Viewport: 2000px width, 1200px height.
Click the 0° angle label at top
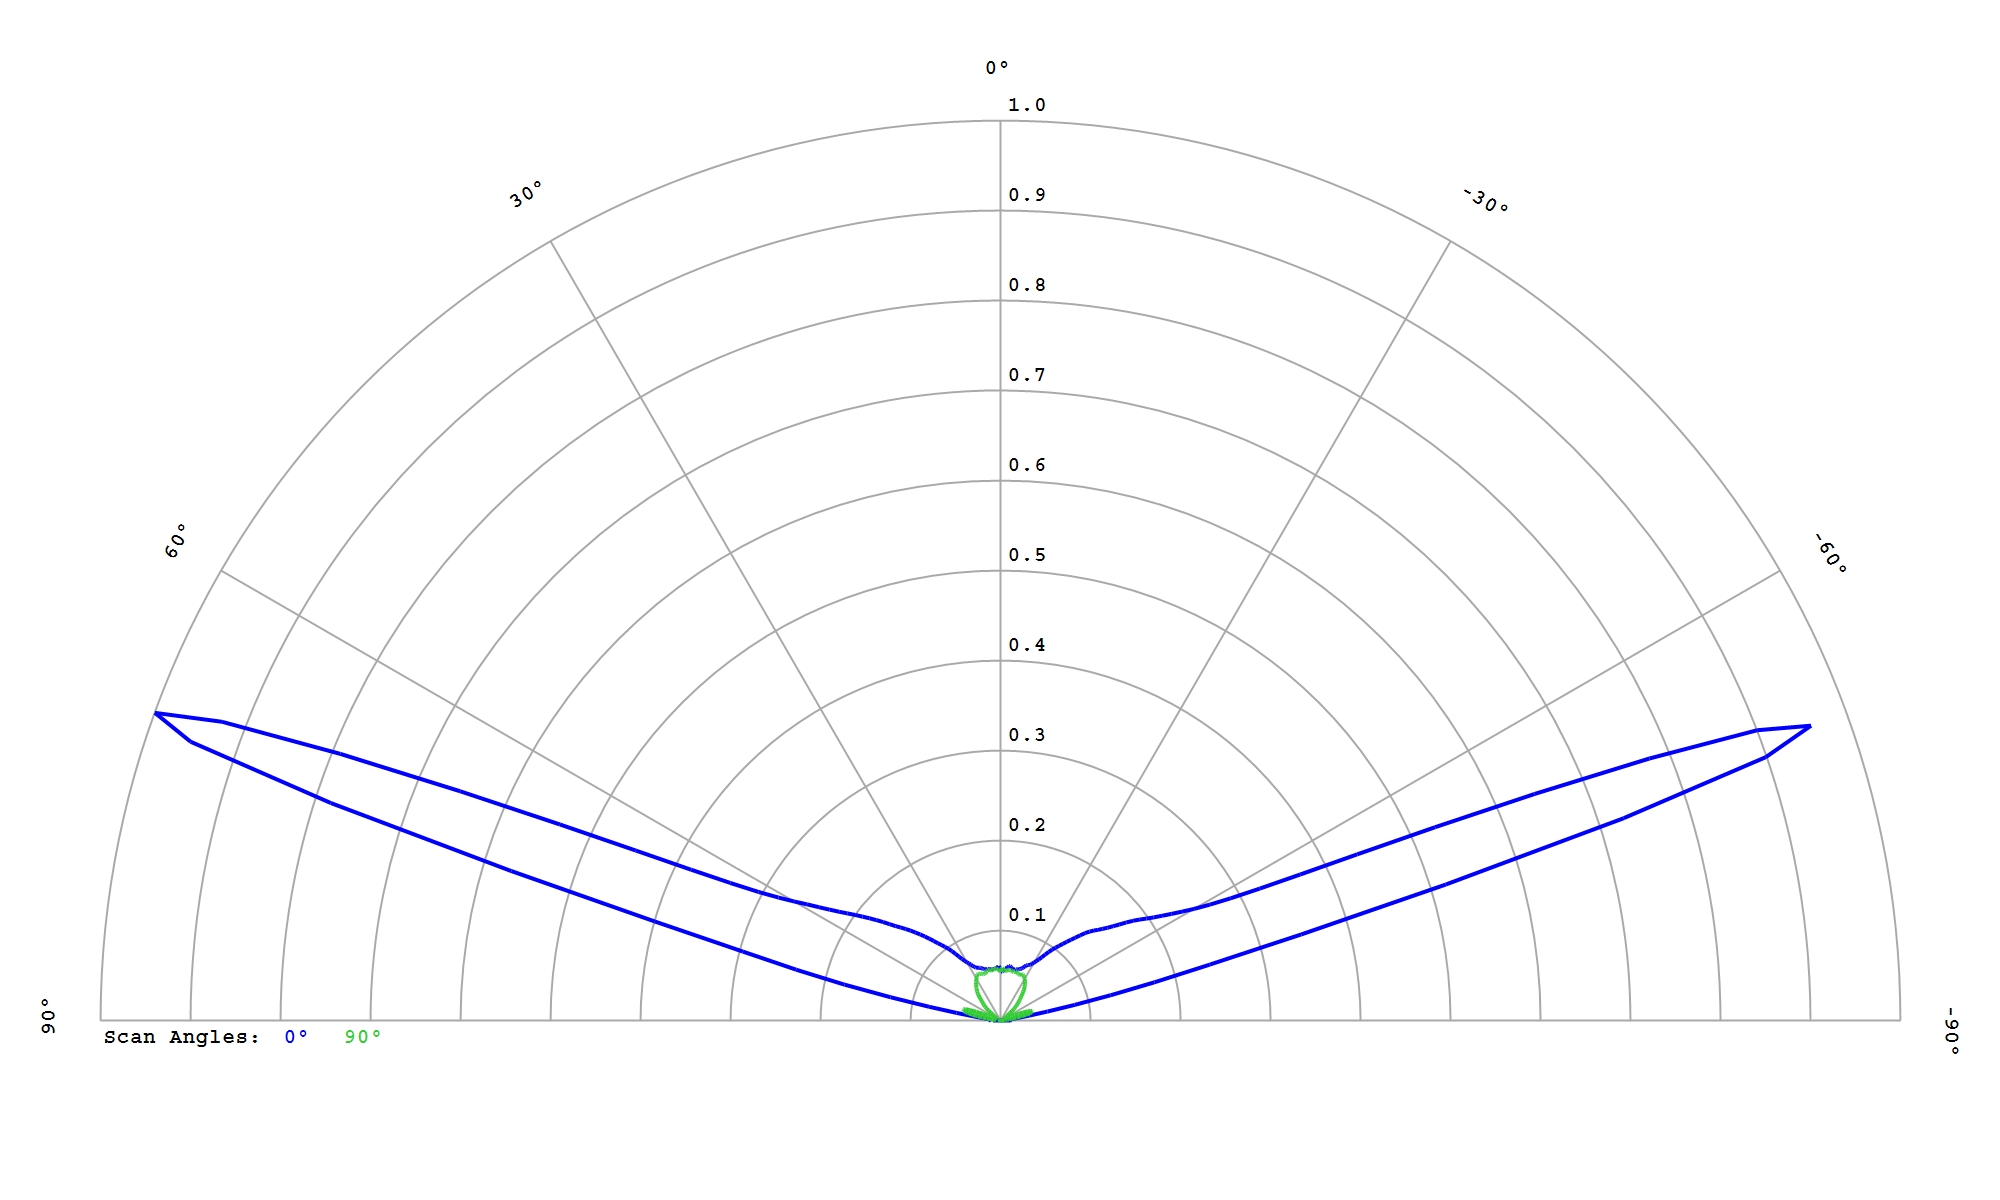[x=997, y=68]
